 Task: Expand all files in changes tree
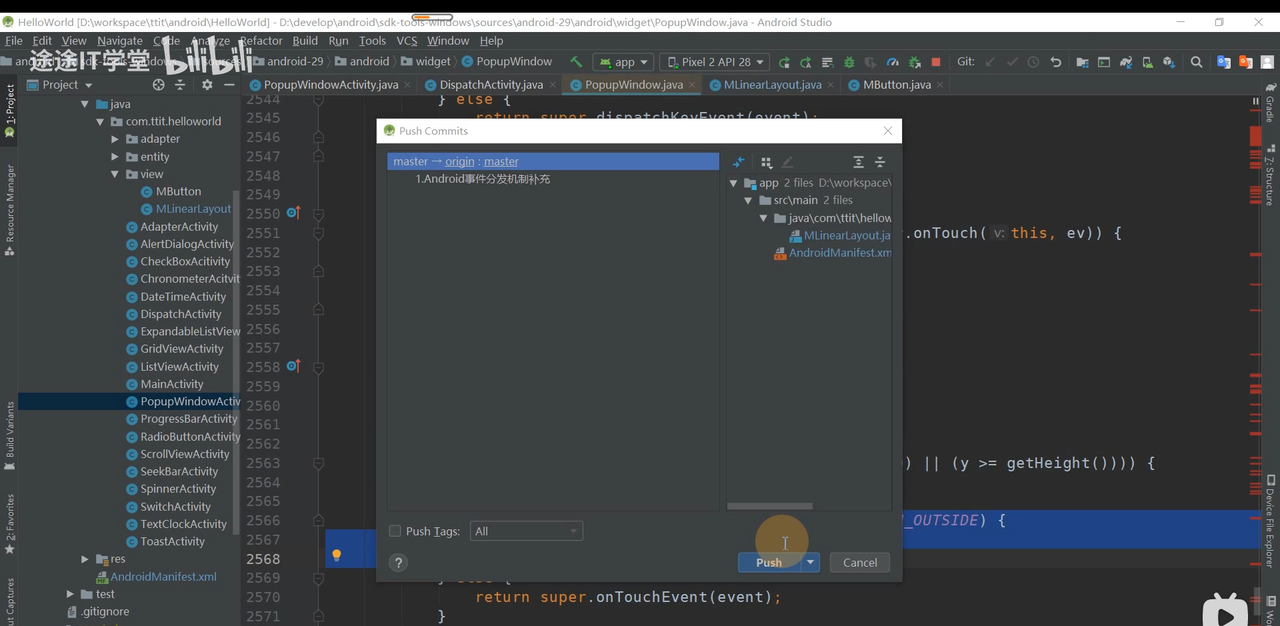tap(858, 162)
